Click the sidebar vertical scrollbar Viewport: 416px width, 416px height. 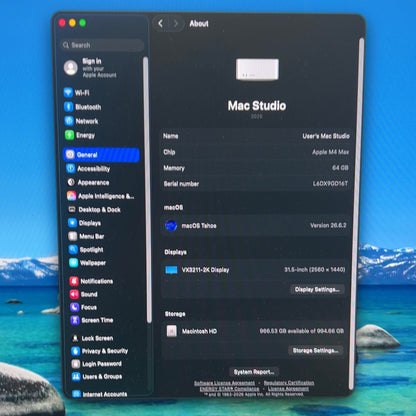[146, 190]
